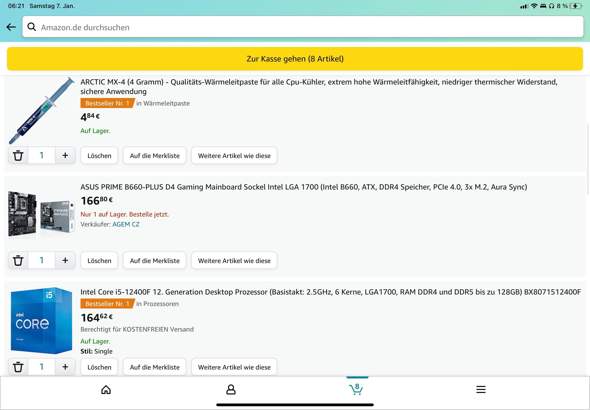Viewport: 590px width, 410px height.
Task: Delete the ARCTIC MX-4 item via its trash icon
Action: (x=18, y=155)
